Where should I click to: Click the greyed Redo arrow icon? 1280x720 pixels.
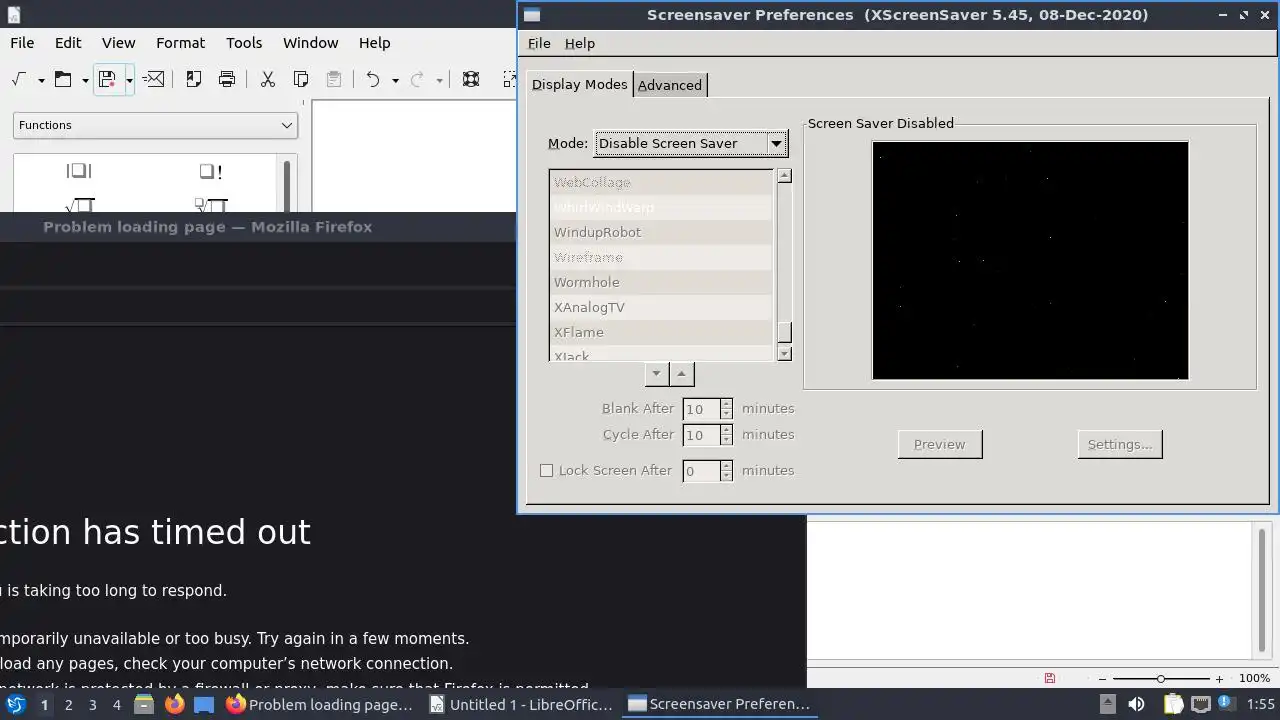pyautogui.click(x=417, y=80)
